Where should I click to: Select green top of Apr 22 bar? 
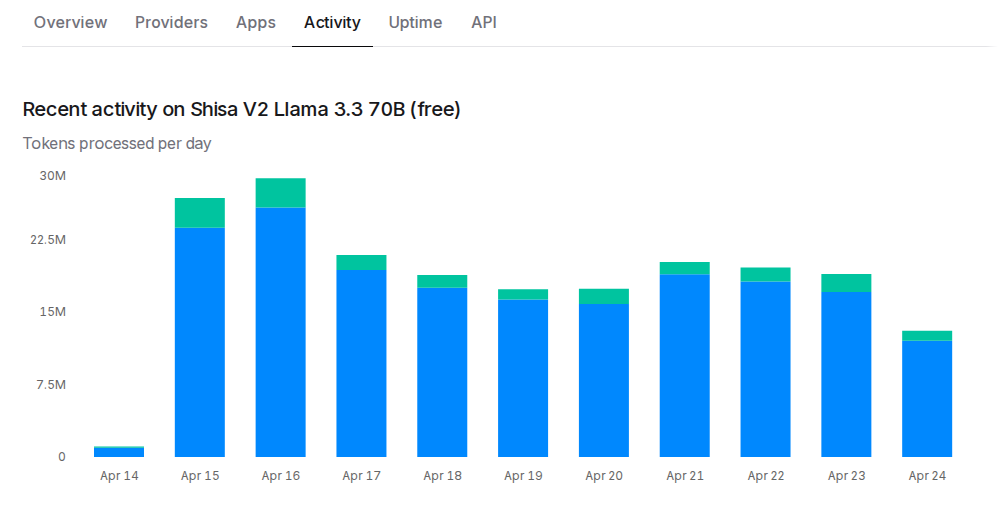[x=766, y=275]
